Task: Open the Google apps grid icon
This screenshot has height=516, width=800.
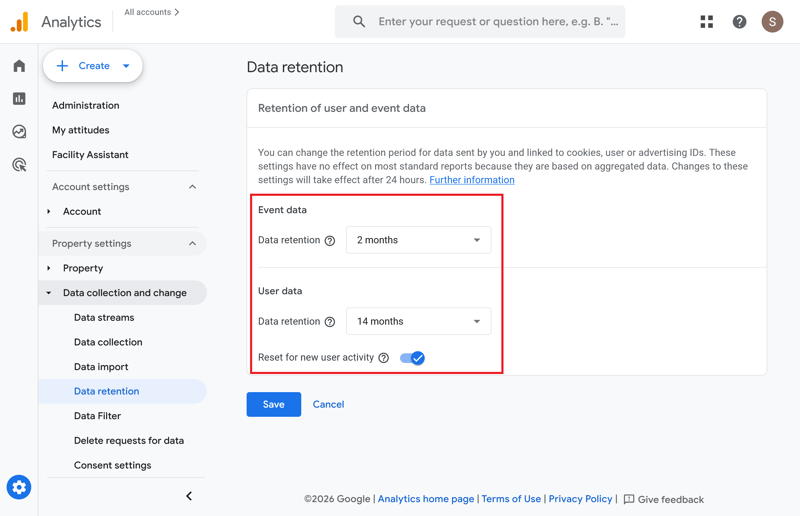Action: point(707,22)
